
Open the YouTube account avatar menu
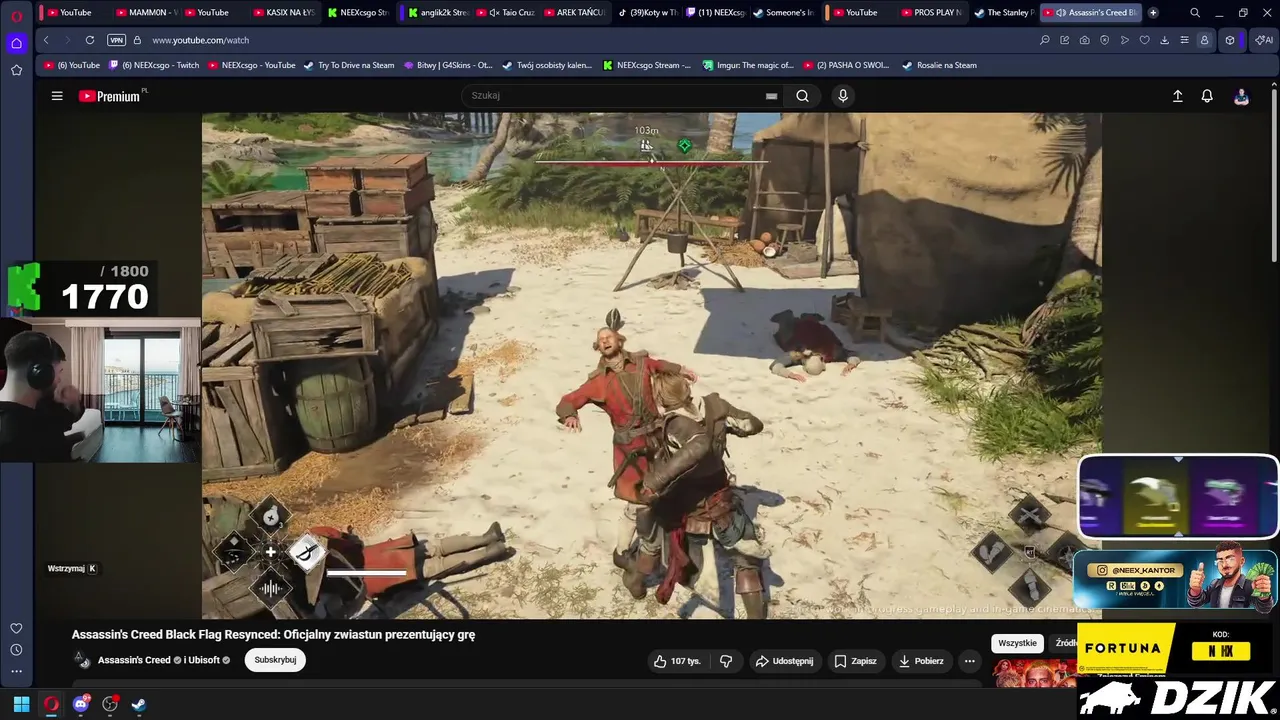click(x=1241, y=96)
